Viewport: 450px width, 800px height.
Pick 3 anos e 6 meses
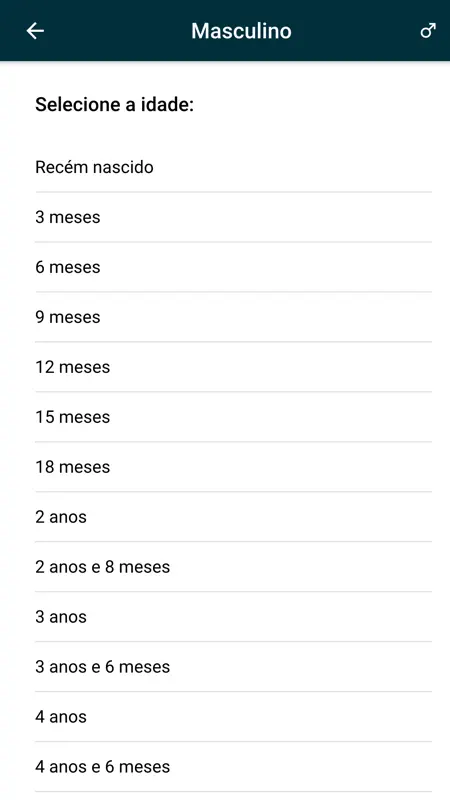click(234, 667)
